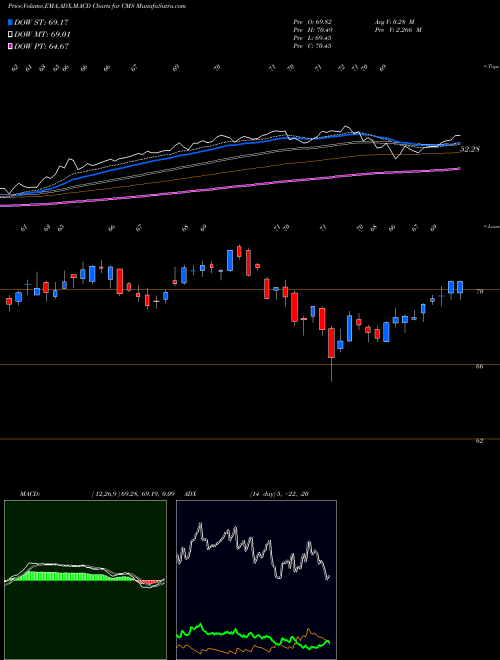Click the 52.28 label on the EMA chart

click(470, 149)
